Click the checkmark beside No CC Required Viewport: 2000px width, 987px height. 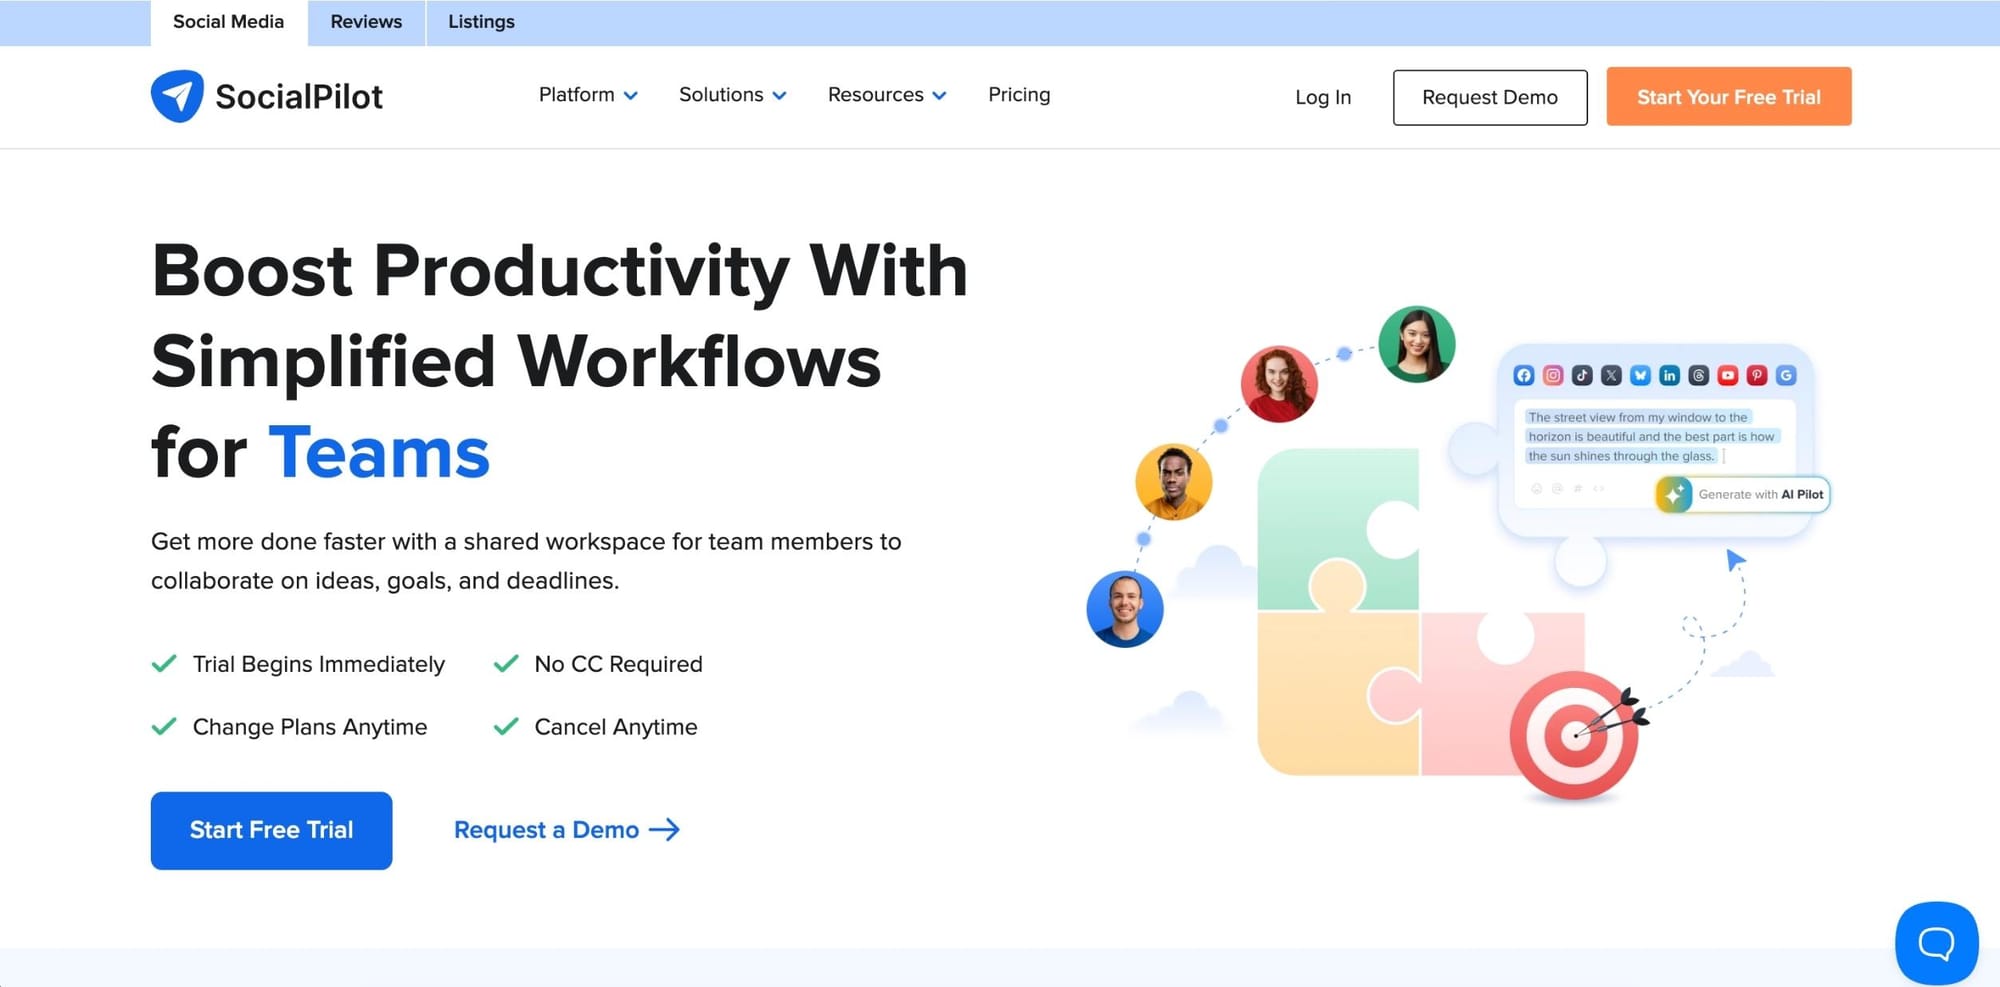(505, 663)
